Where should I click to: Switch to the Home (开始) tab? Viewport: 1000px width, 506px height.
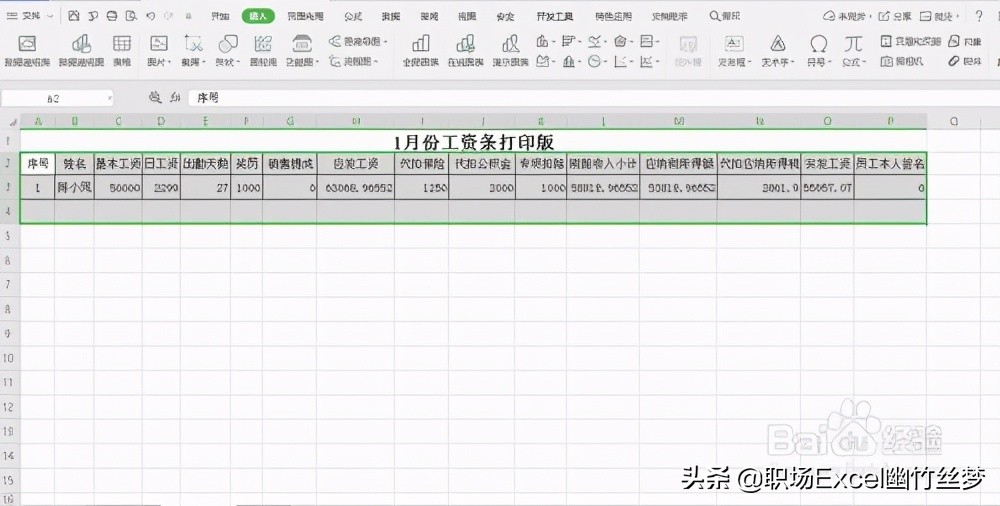coord(219,17)
